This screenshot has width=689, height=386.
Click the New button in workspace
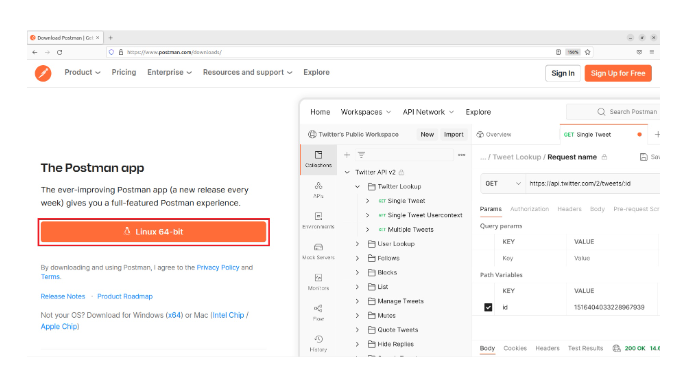tap(427, 135)
